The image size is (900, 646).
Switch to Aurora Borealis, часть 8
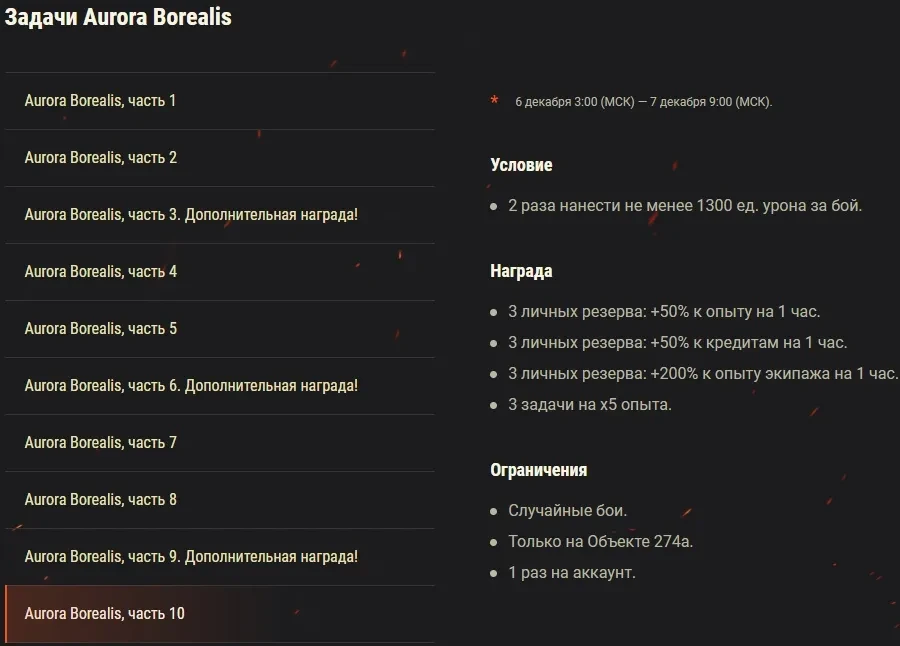101,500
